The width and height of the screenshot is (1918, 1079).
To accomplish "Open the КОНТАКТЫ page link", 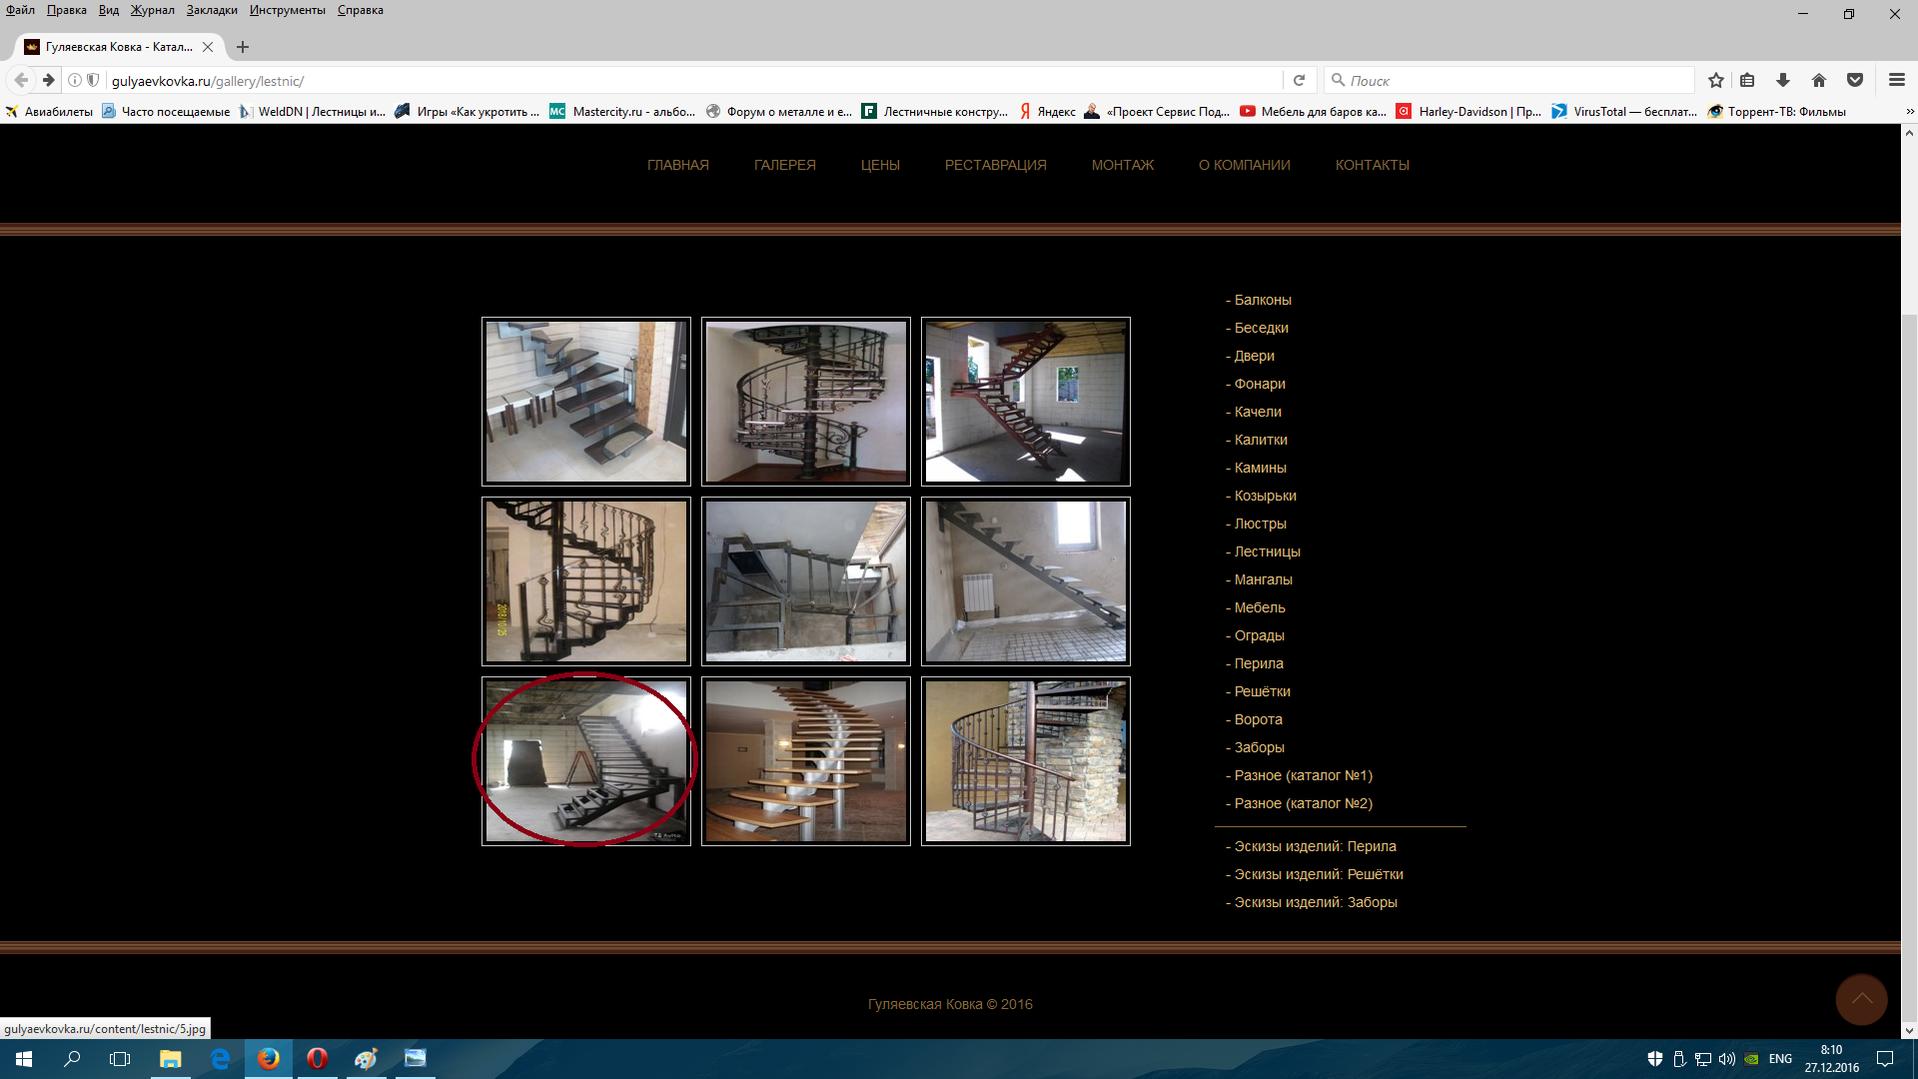I will pos(1372,165).
